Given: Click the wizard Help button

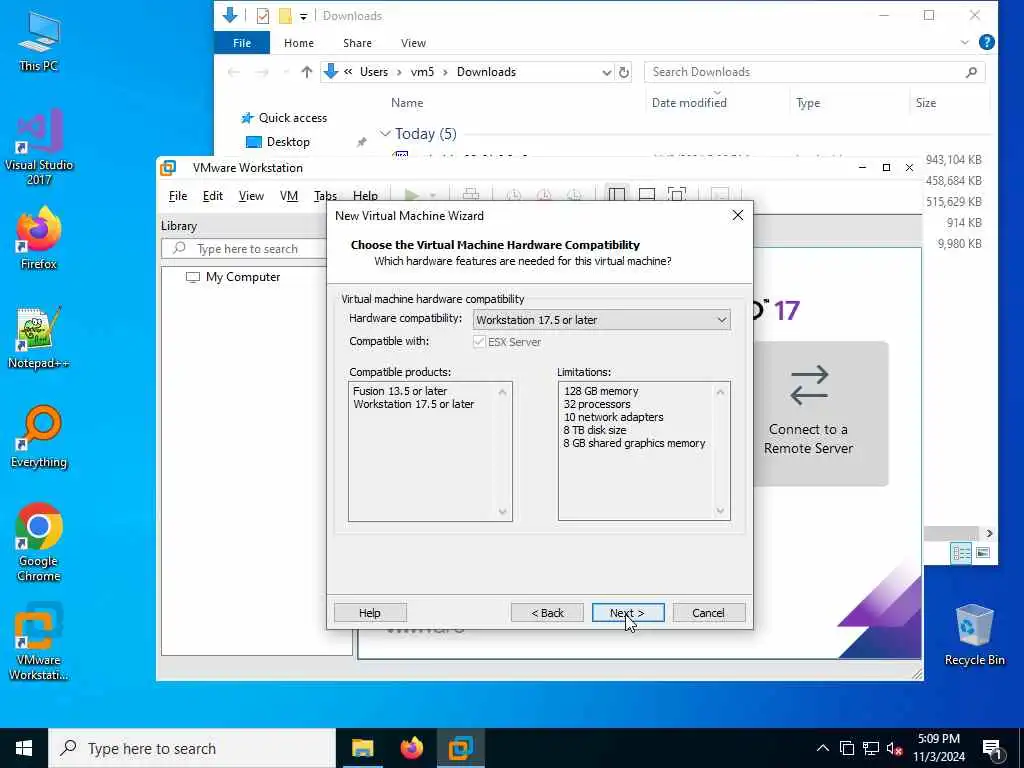Looking at the screenshot, I should pyautogui.click(x=370, y=613).
